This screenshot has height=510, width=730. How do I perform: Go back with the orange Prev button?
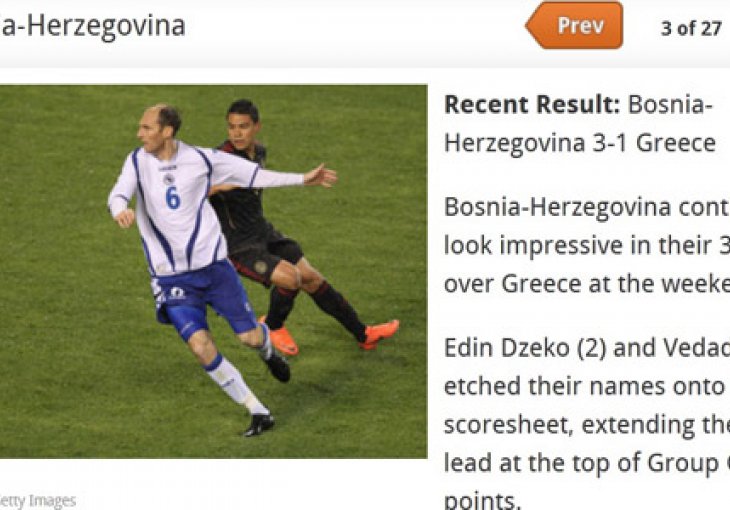click(575, 25)
